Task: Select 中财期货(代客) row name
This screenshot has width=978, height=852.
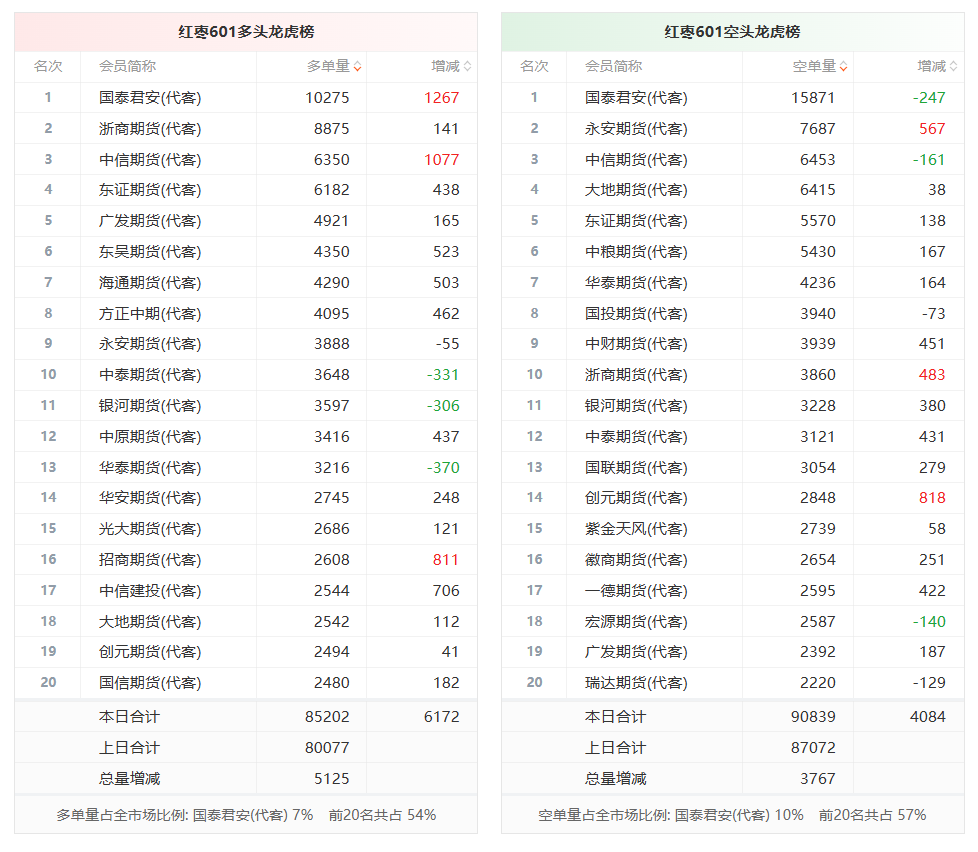Action: [x=636, y=344]
